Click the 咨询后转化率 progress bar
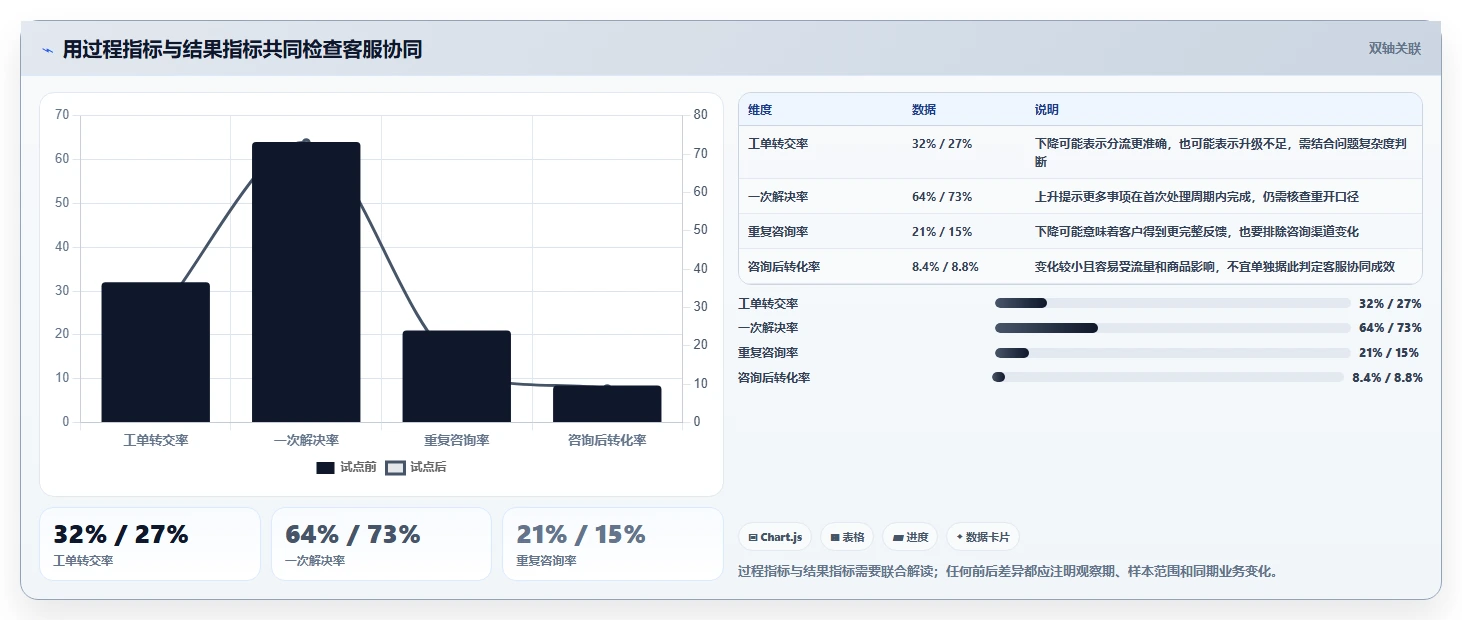The image size is (1462, 620). click(x=1168, y=377)
